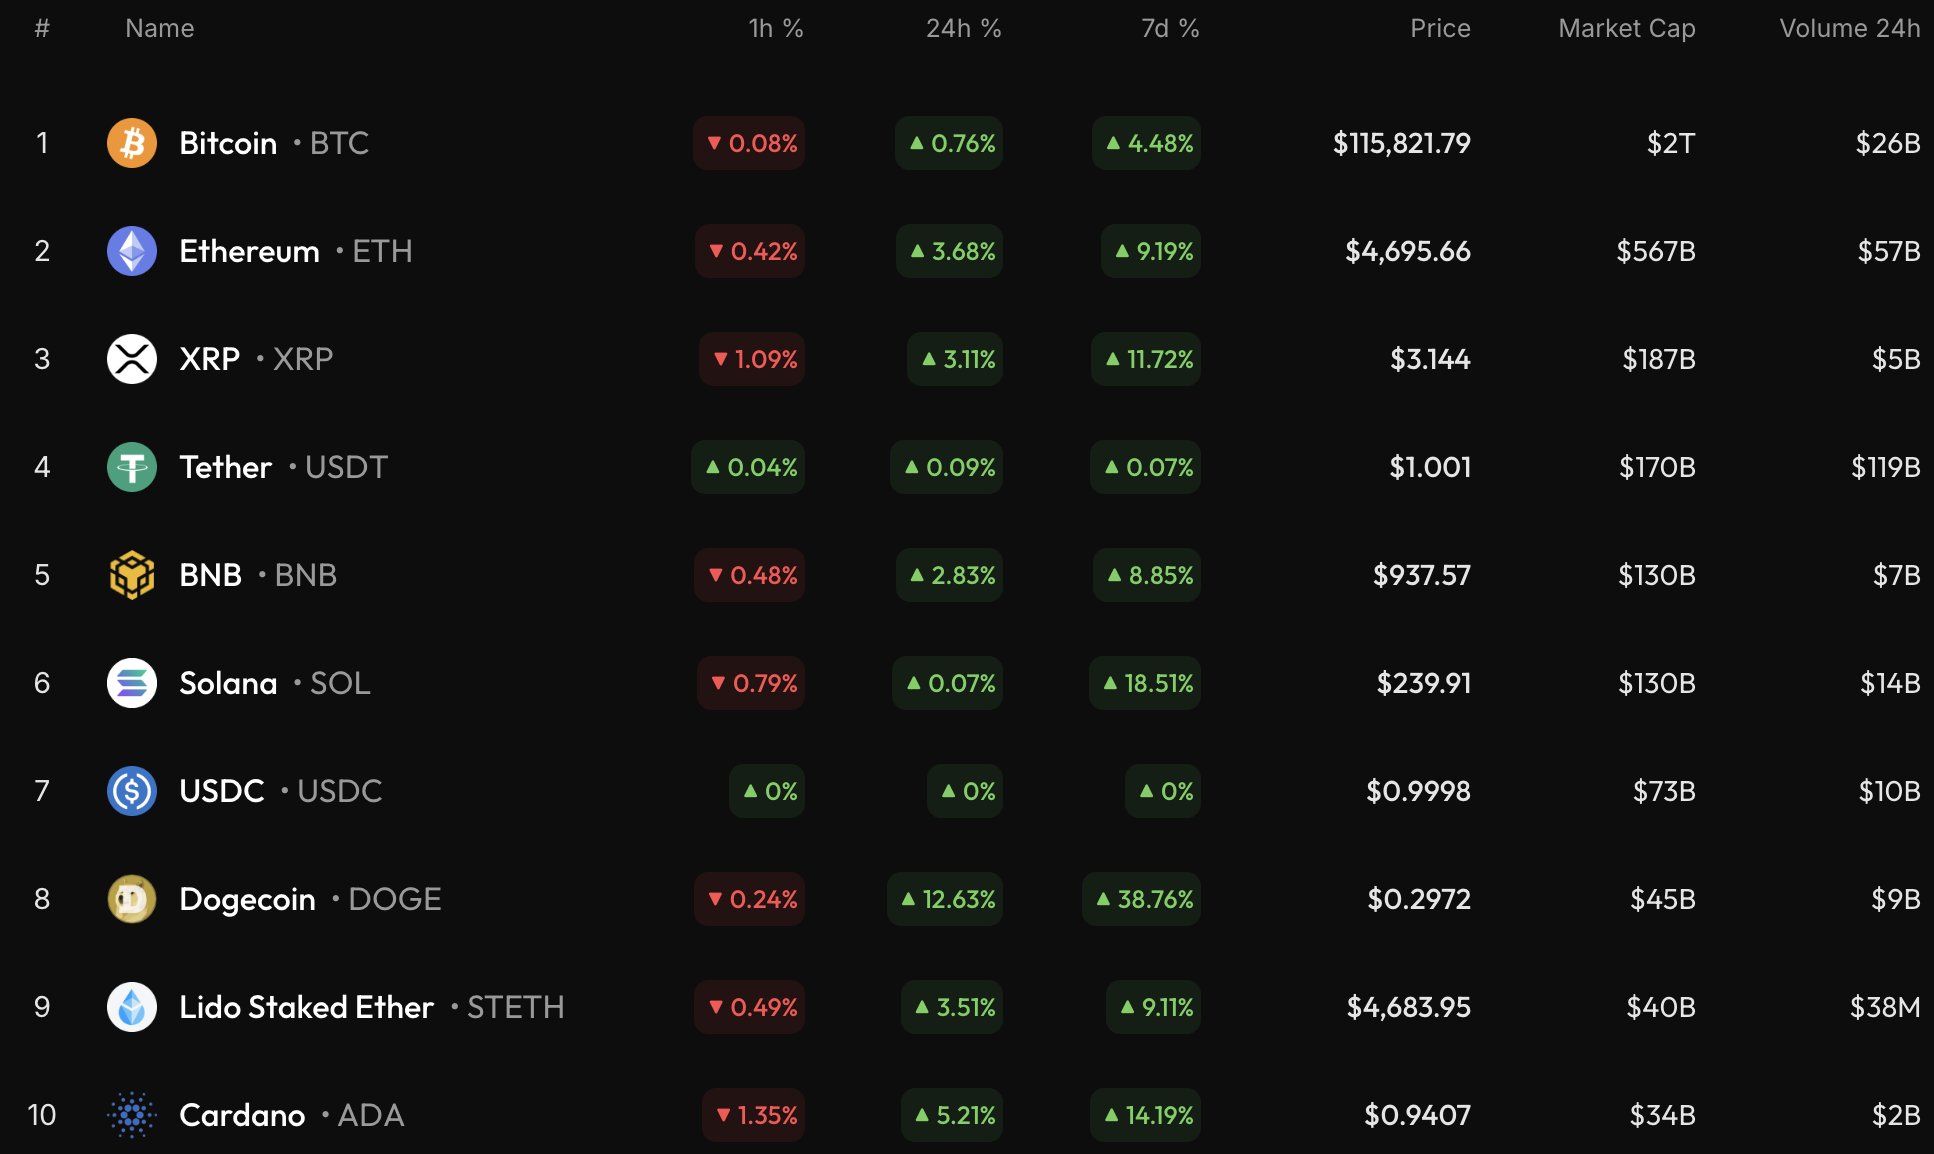The image size is (1934, 1154).
Task: Sort by 1h % column header
Action: (775, 28)
